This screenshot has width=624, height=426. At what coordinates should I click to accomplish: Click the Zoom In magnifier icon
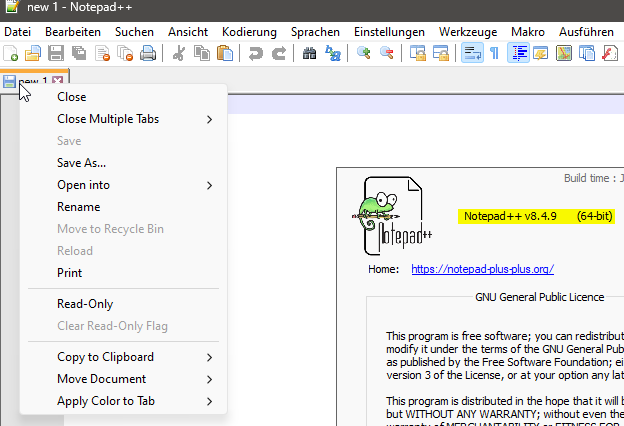point(363,53)
